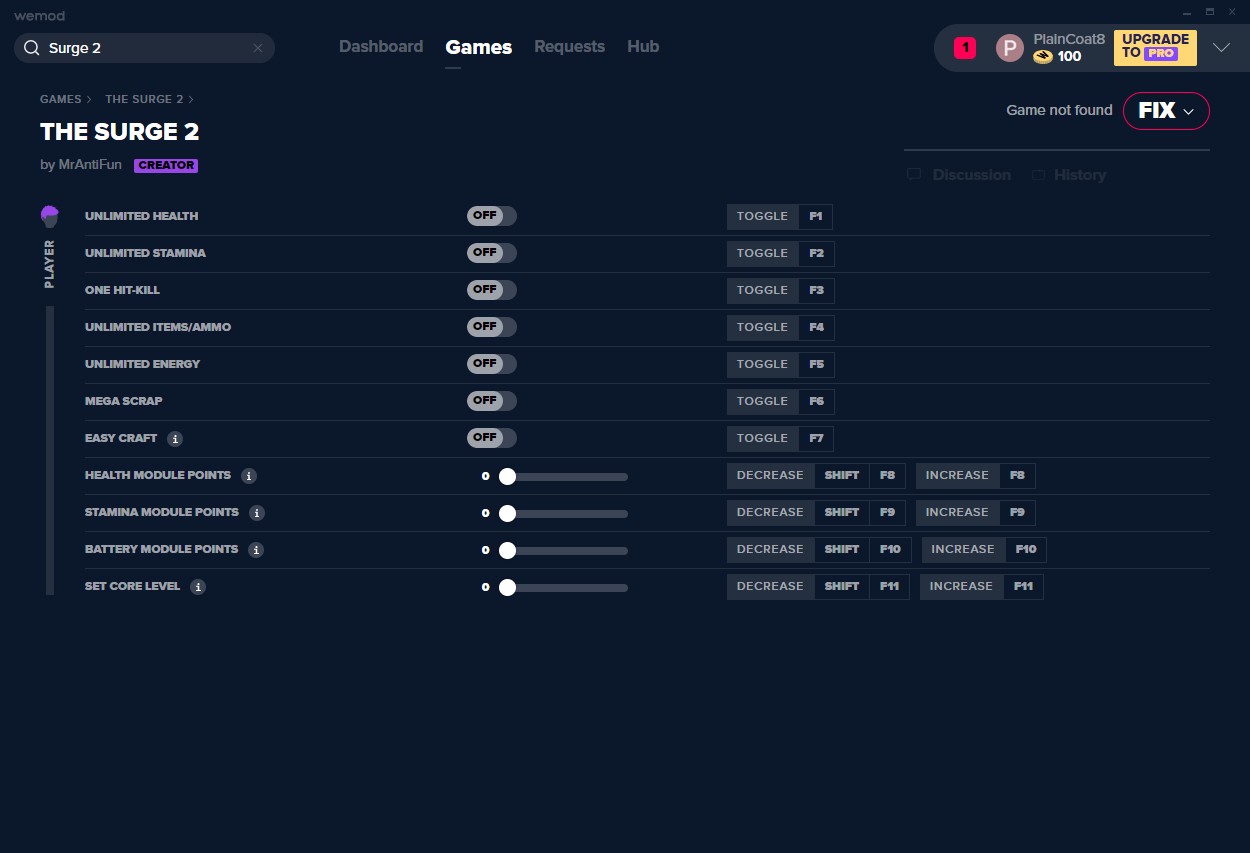
Task: Adjust the Stamina Module Points slider
Action: [x=567, y=513]
